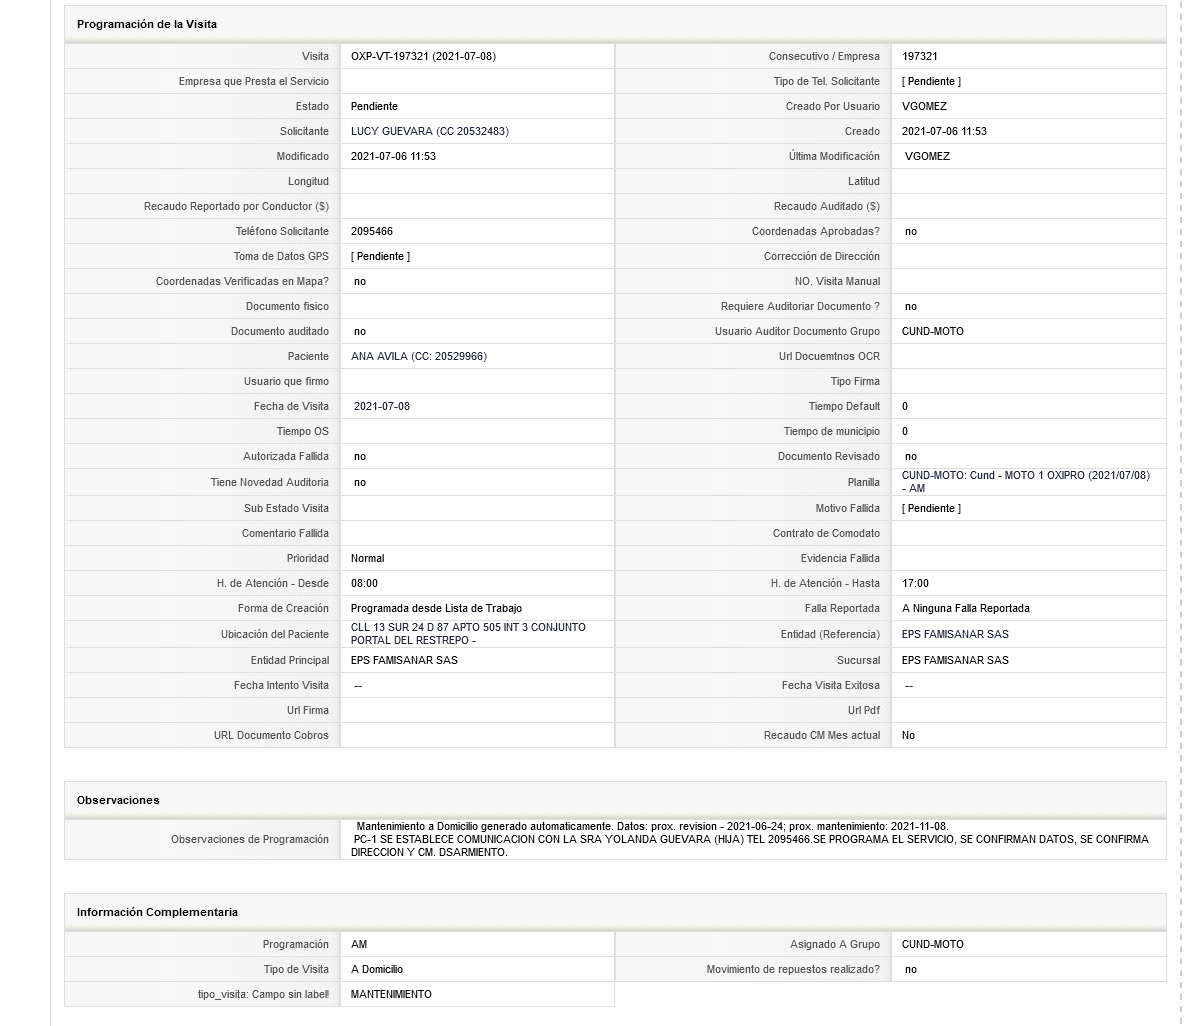Click the Empresa que Presta el Servicio label

pyautogui.click(x=254, y=82)
